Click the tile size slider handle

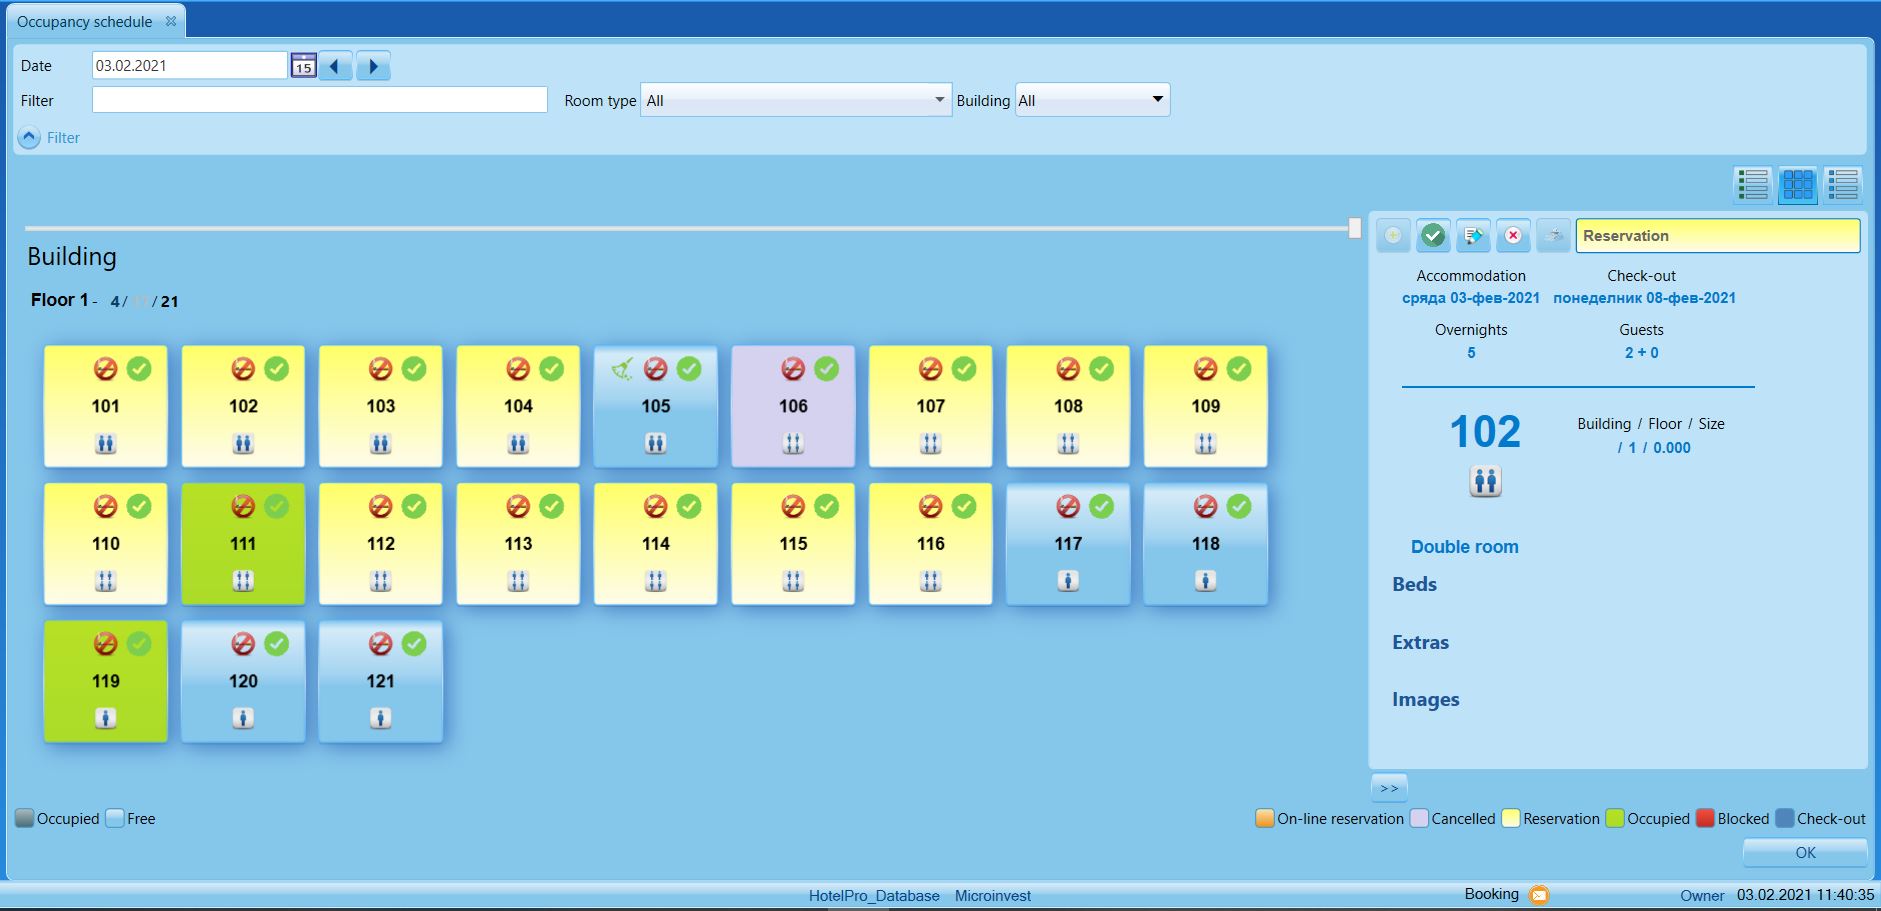pos(1355,228)
